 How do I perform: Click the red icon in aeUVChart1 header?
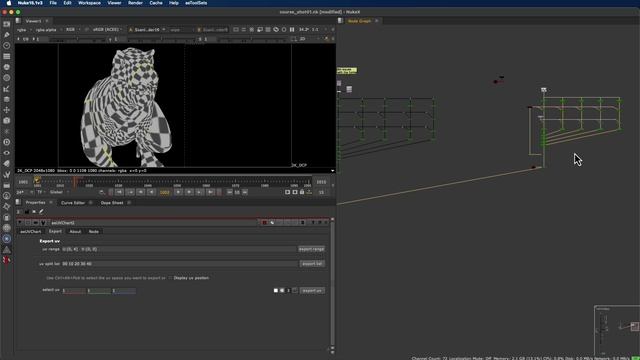point(264,223)
